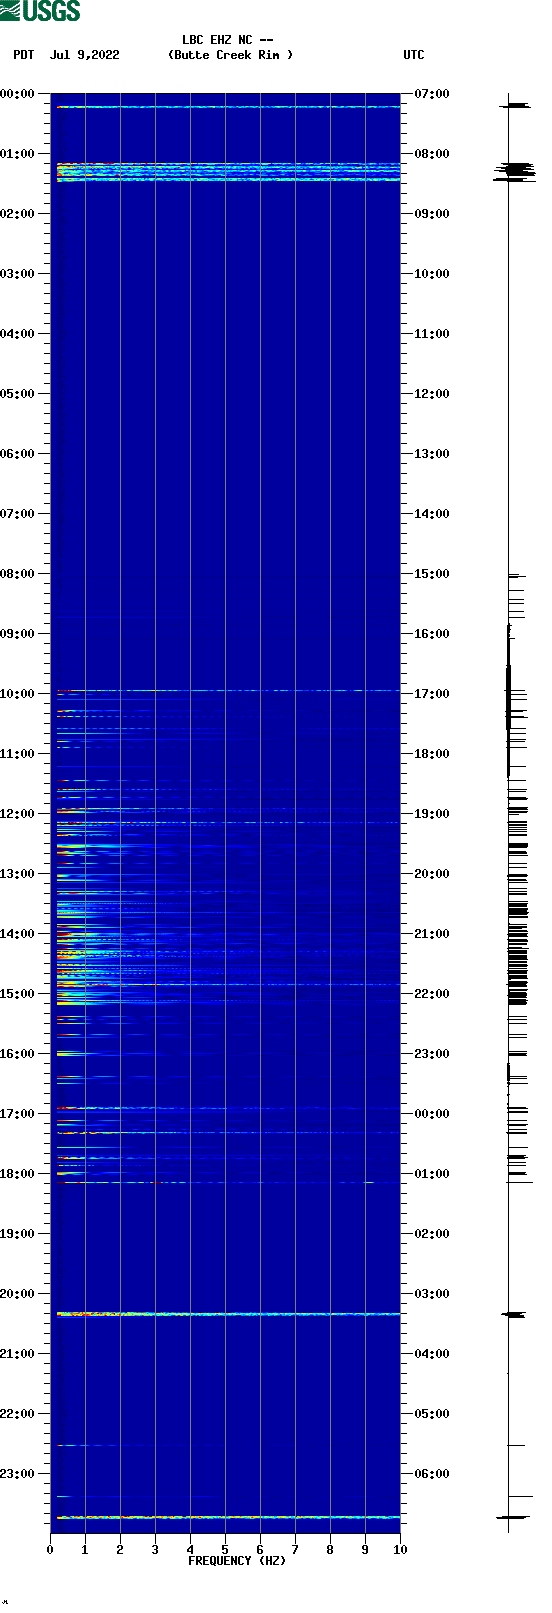Click the '12:00' PDT time label
Screen dimensions: 552x1613
[x=18, y=814]
